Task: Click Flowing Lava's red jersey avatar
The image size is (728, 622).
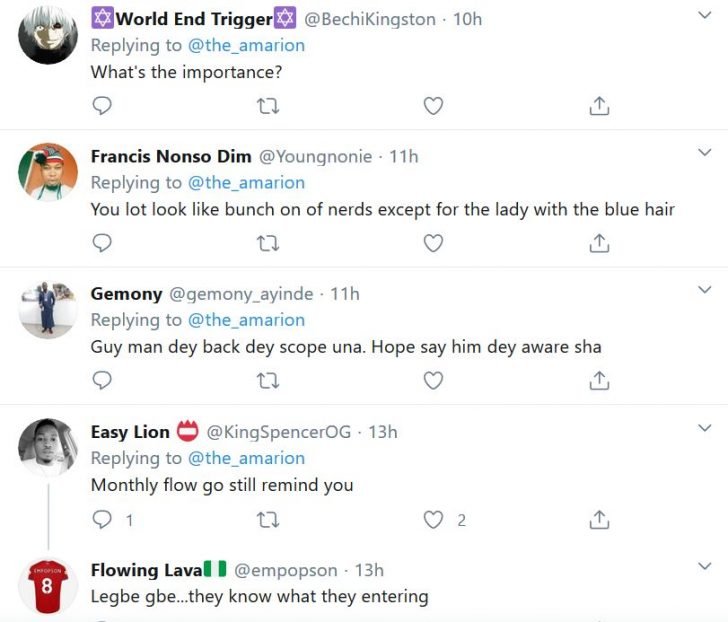Action: 47,586
